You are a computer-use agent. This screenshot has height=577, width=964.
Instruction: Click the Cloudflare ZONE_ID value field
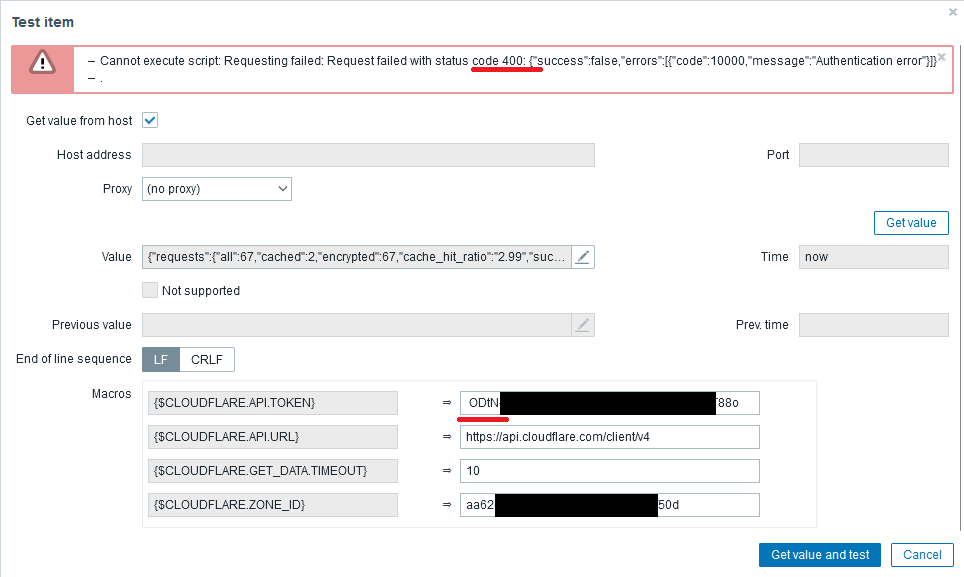pyautogui.click(x=609, y=505)
